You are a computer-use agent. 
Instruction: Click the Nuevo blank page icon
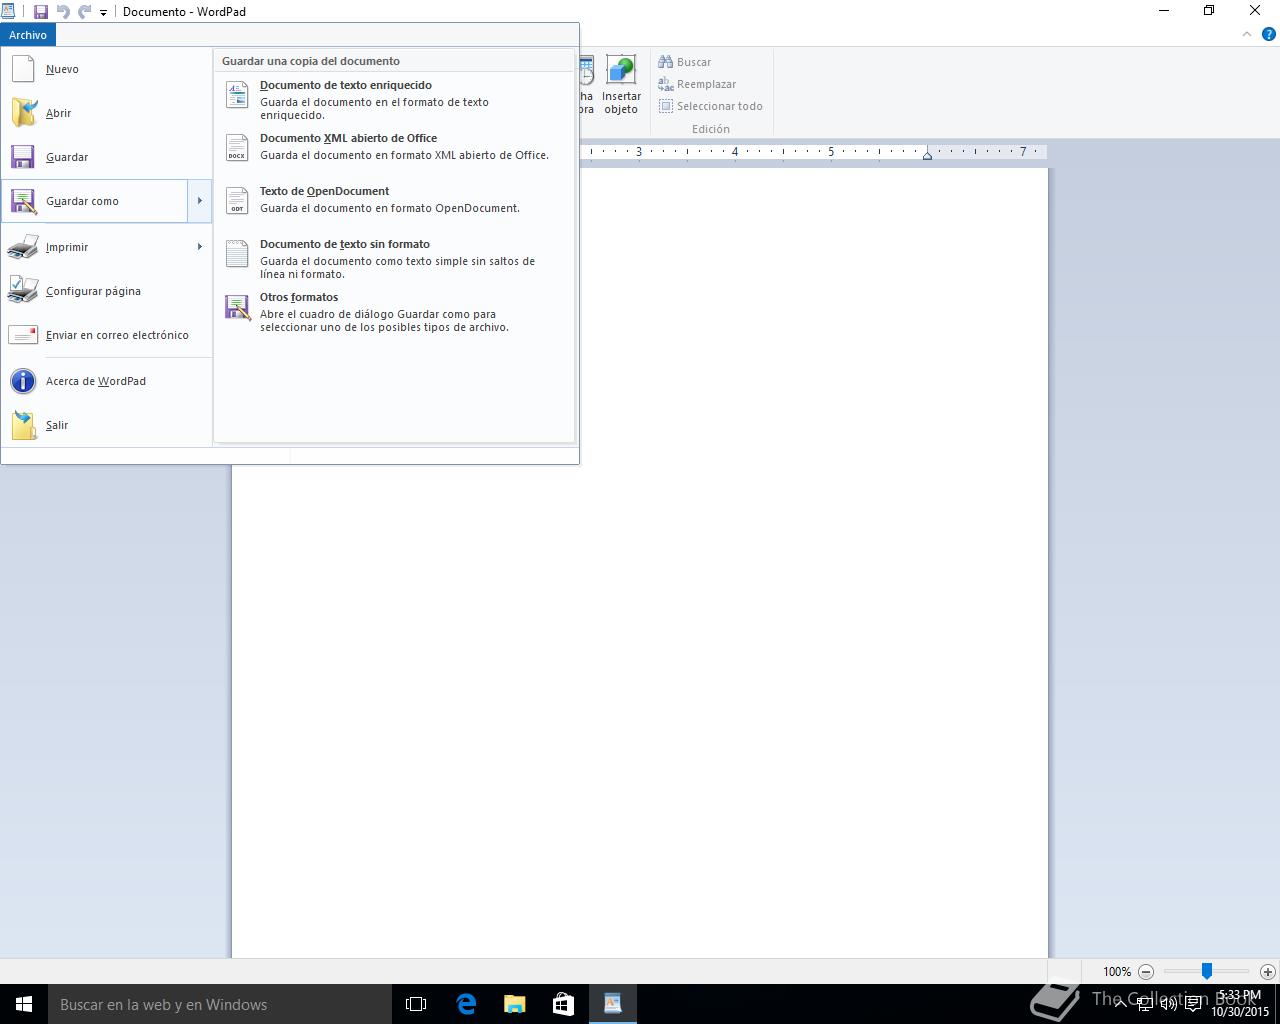pos(23,69)
